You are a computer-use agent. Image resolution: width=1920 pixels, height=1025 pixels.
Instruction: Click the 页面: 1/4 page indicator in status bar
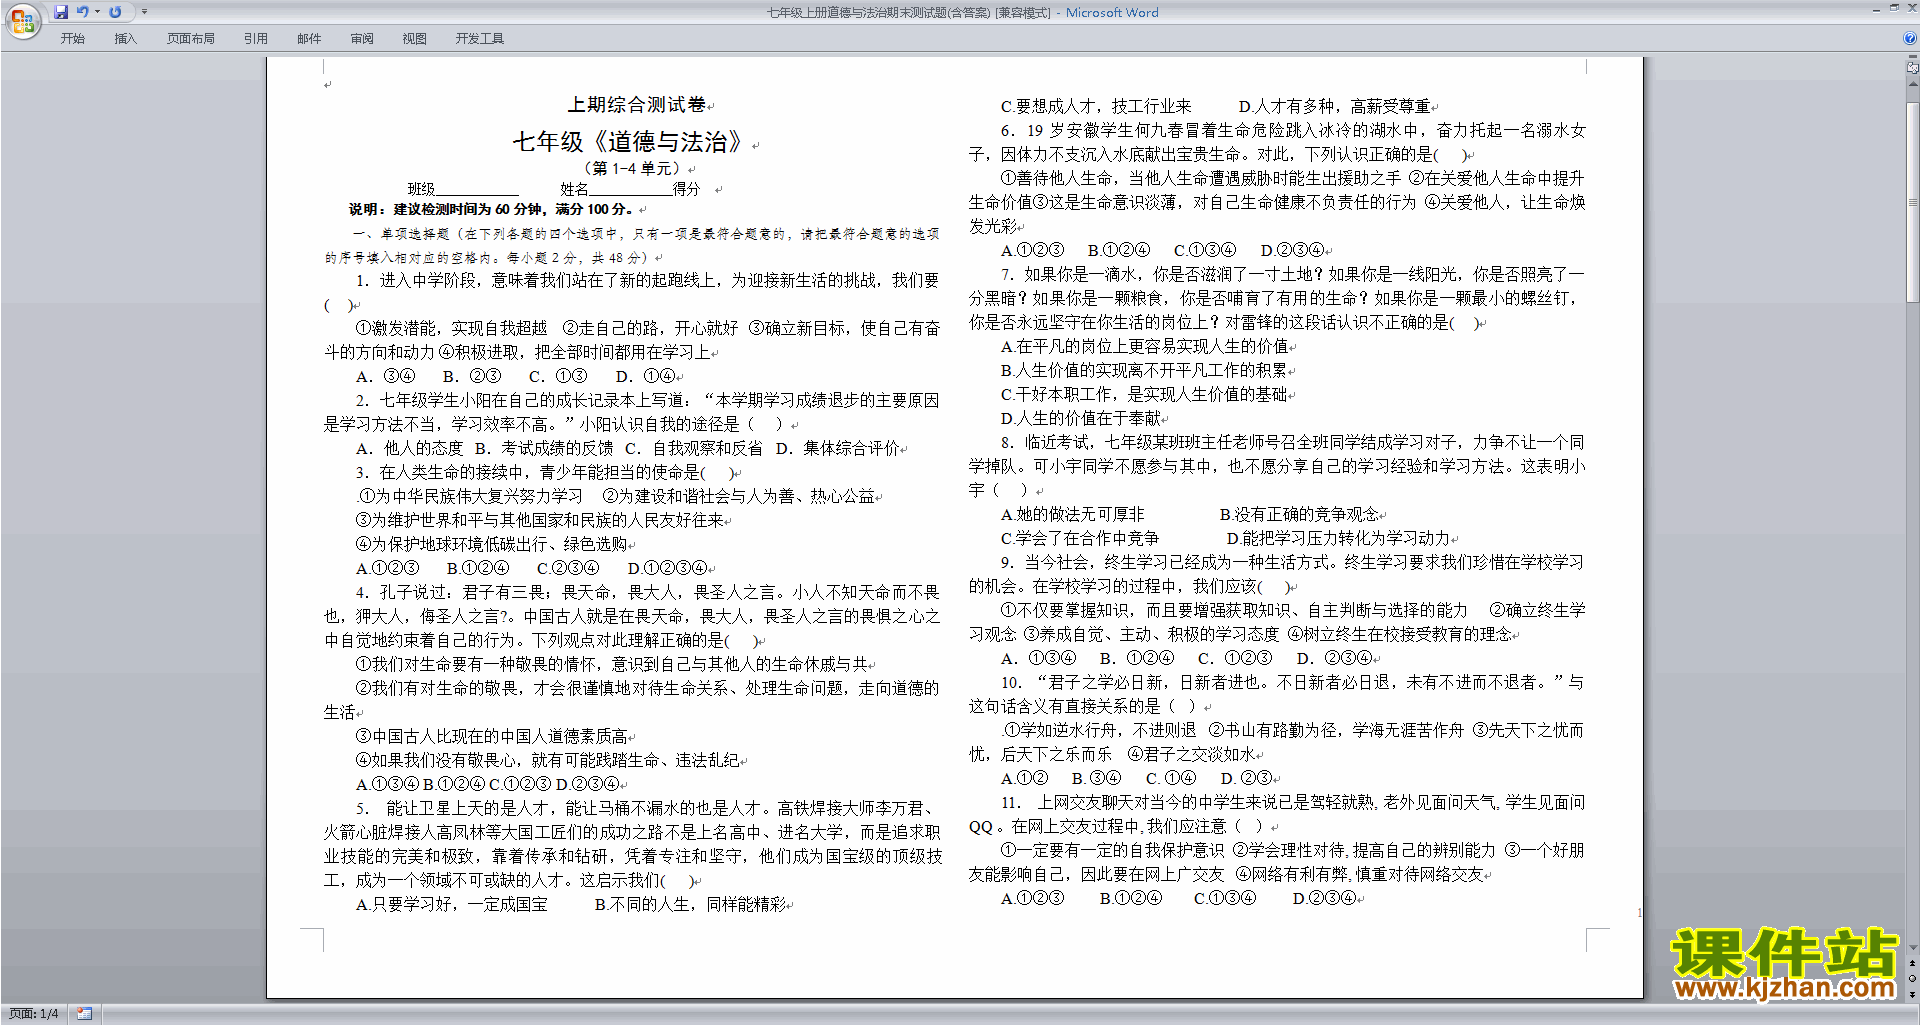34,1014
